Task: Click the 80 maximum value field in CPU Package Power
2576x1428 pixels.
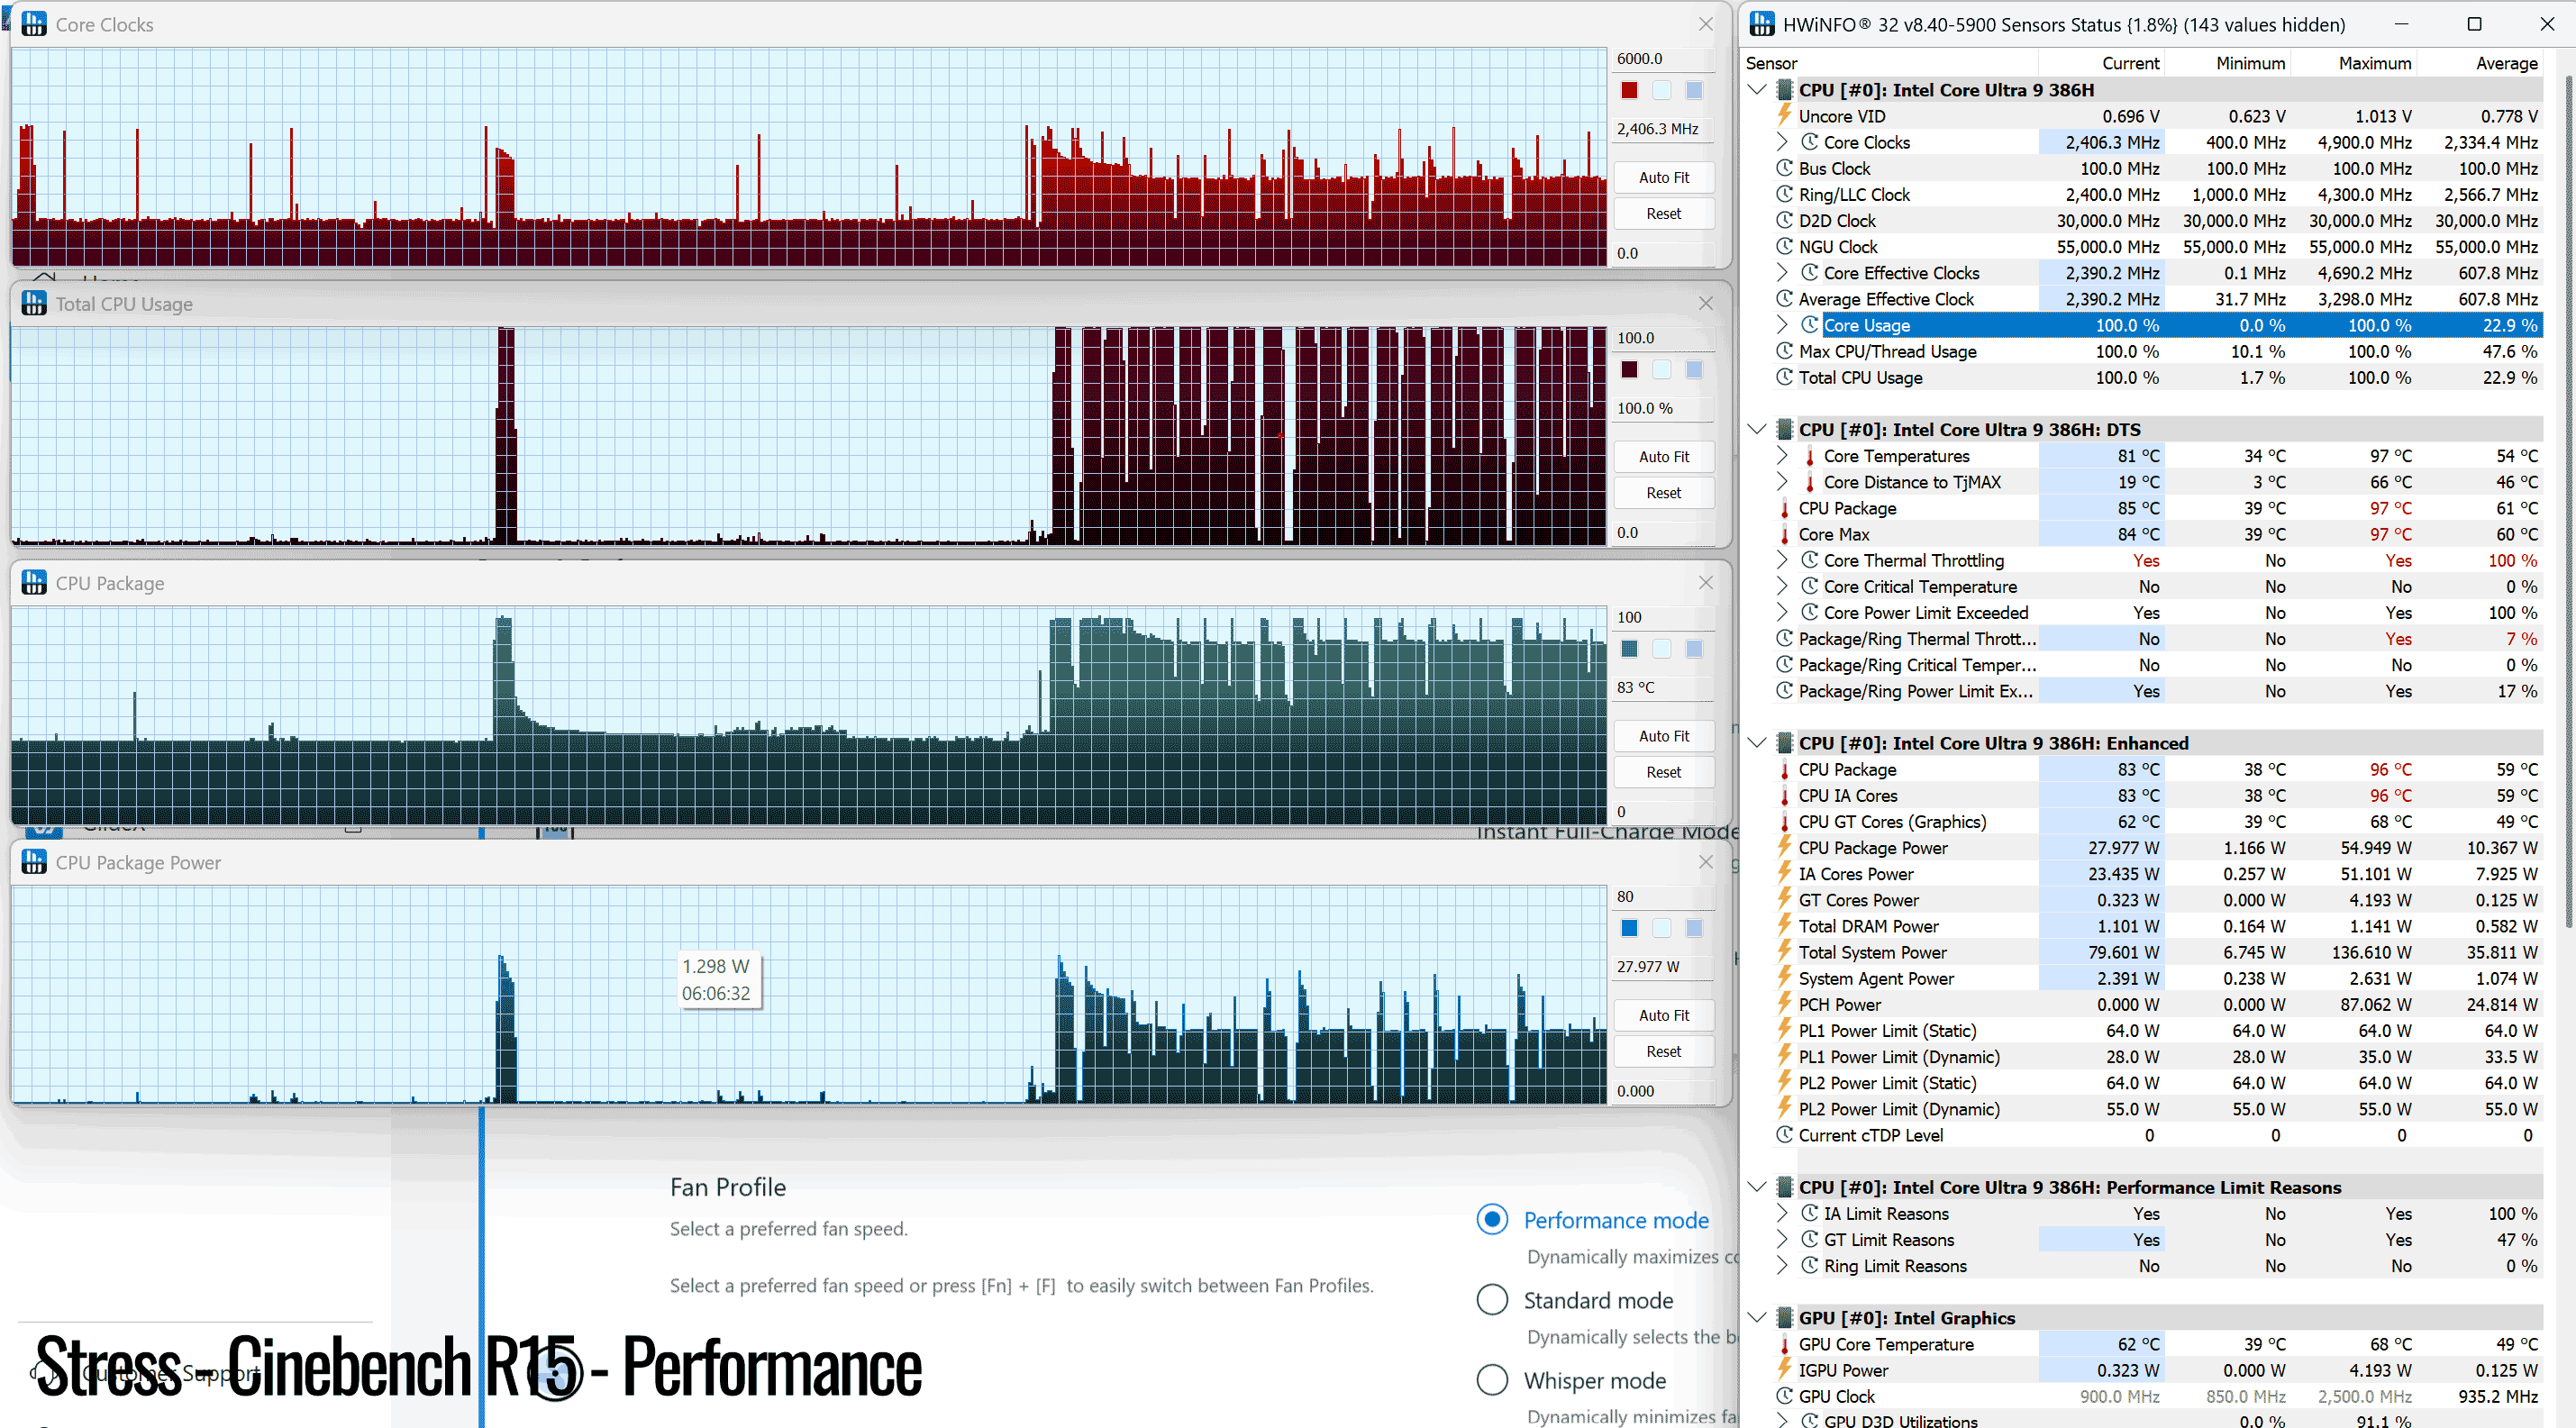Action: [x=1664, y=897]
